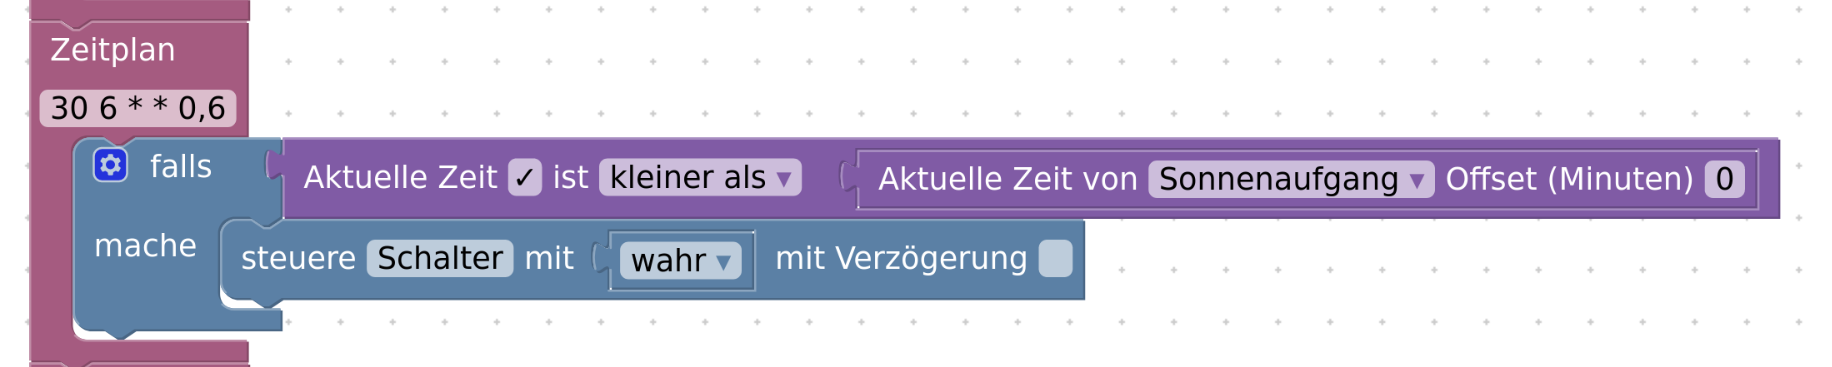Click the 'mache' label of the if block
This screenshot has height=367, width=1832.
coord(145,246)
